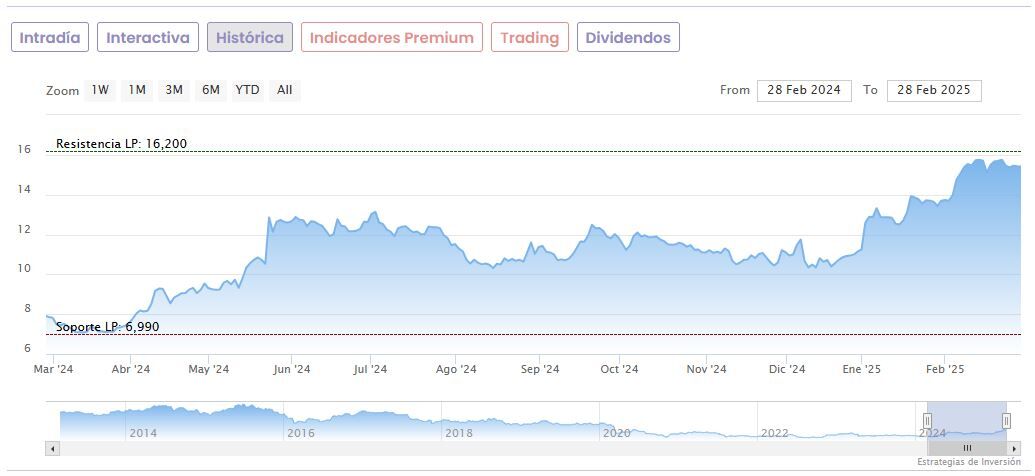Open the Intradía tab
The image size is (1035, 476).
click(x=50, y=38)
